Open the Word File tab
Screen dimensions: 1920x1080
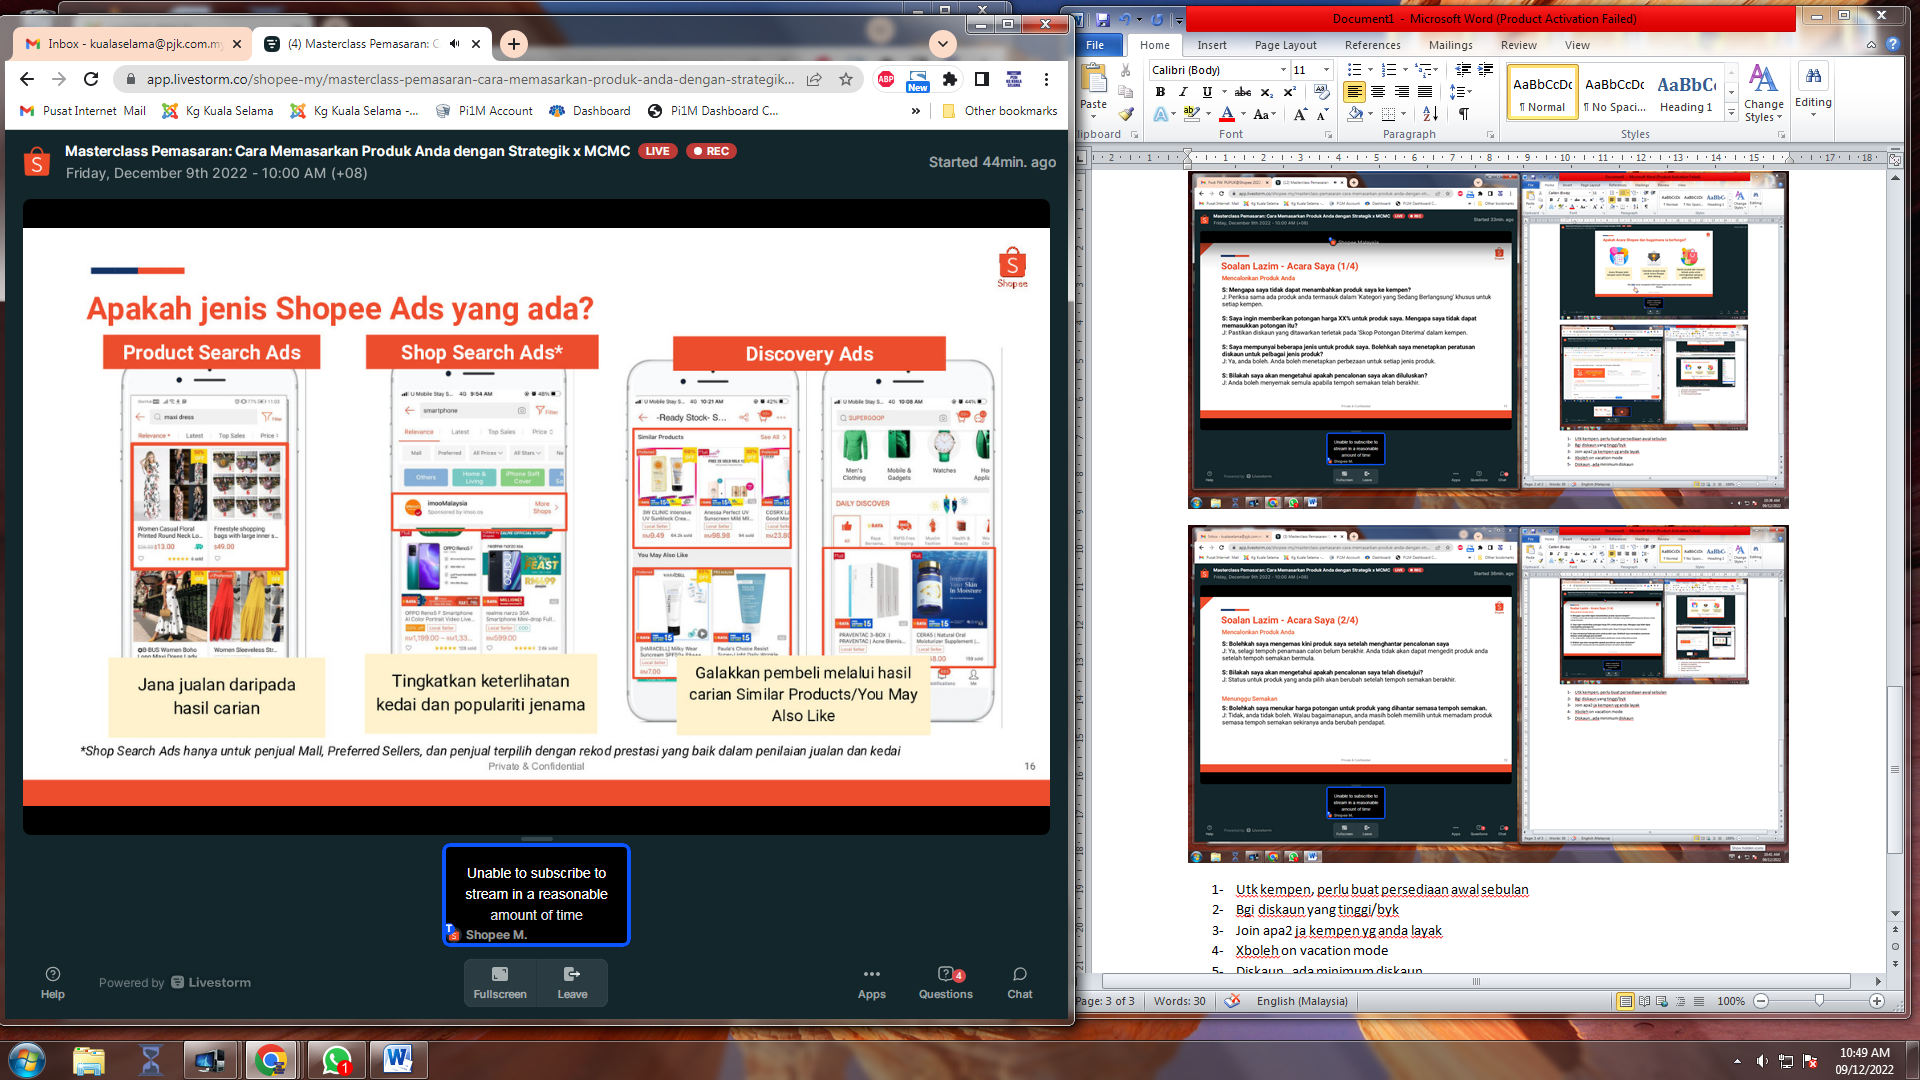click(1096, 45)
